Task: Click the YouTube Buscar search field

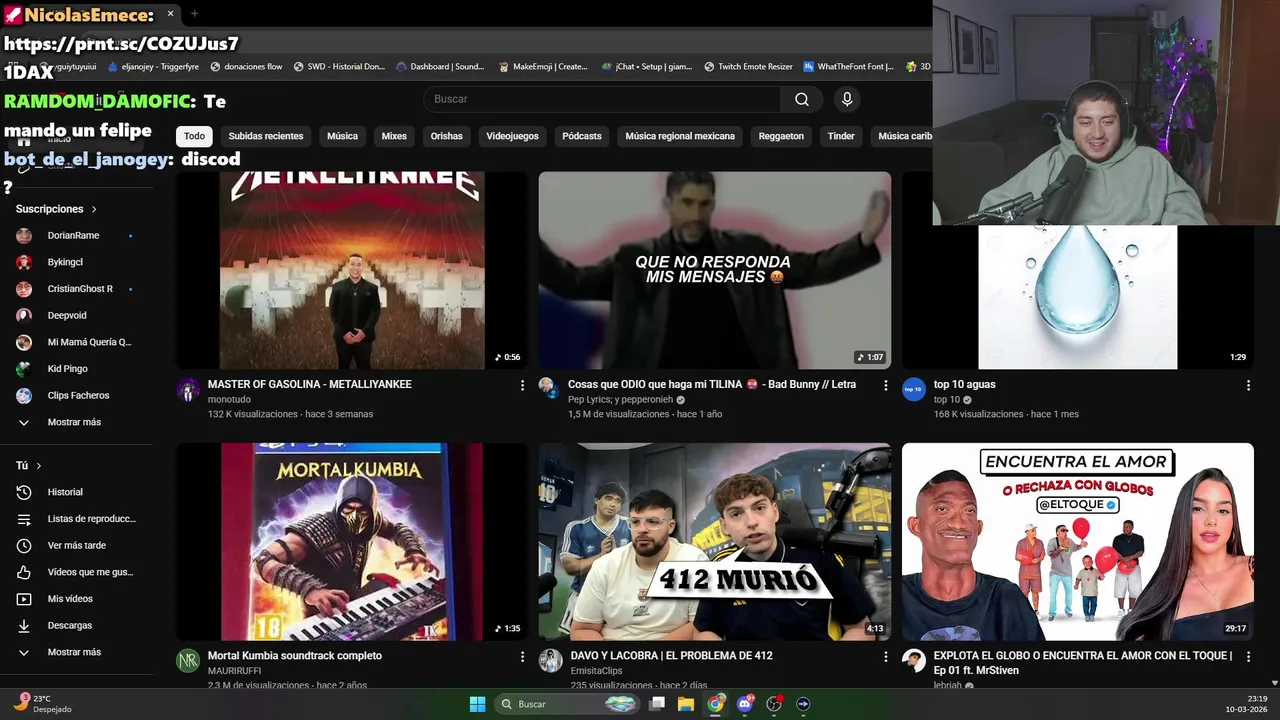Action: 603,99
